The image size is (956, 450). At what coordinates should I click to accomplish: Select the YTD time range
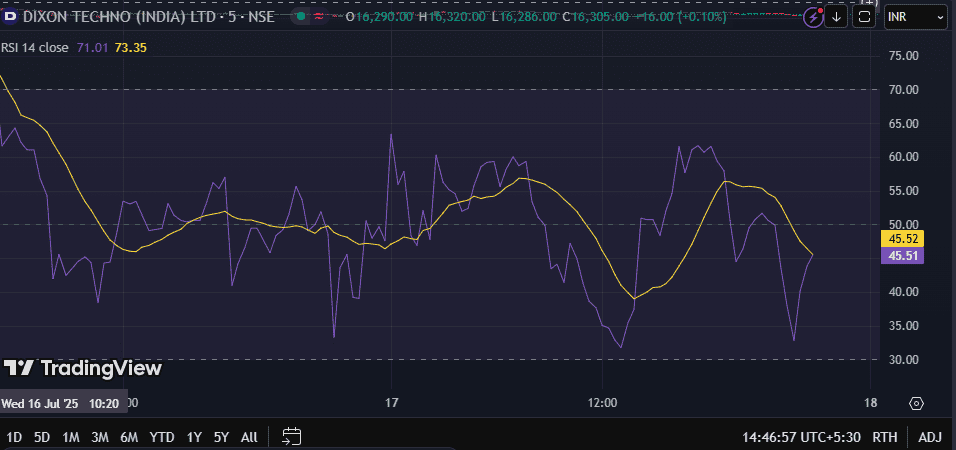tap(162, 437)
